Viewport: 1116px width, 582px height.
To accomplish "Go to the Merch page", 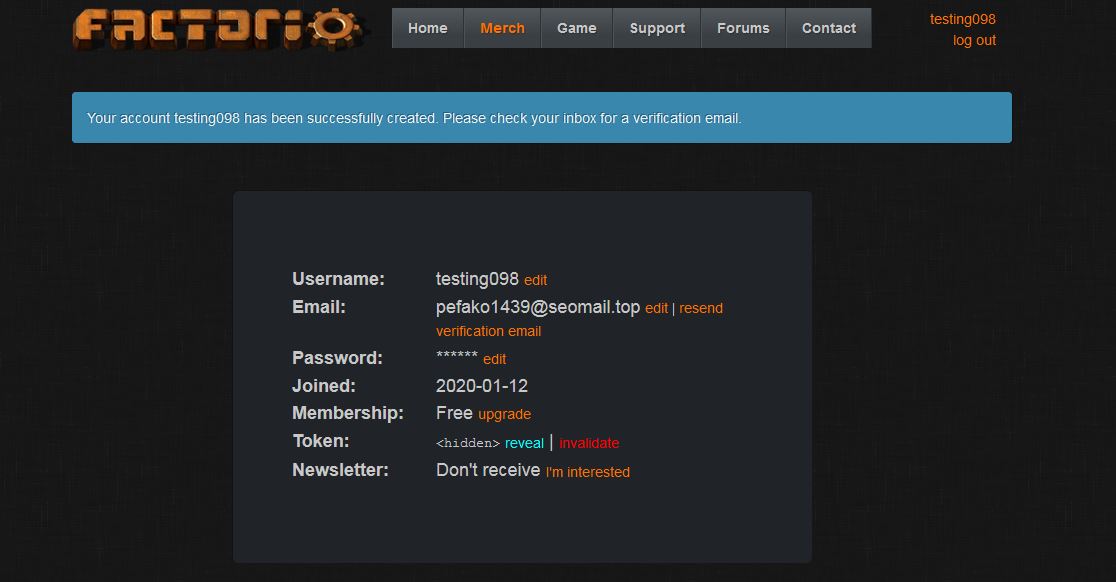I will point(502,28).
